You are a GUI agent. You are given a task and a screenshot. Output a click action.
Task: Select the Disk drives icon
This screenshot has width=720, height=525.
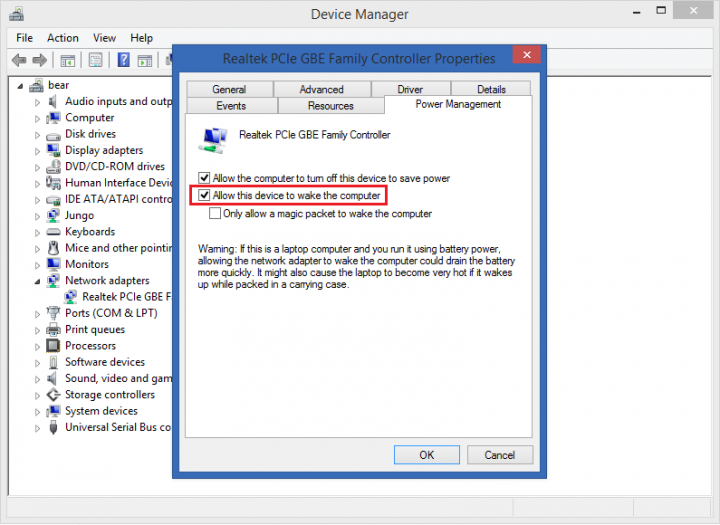(53, 135)
